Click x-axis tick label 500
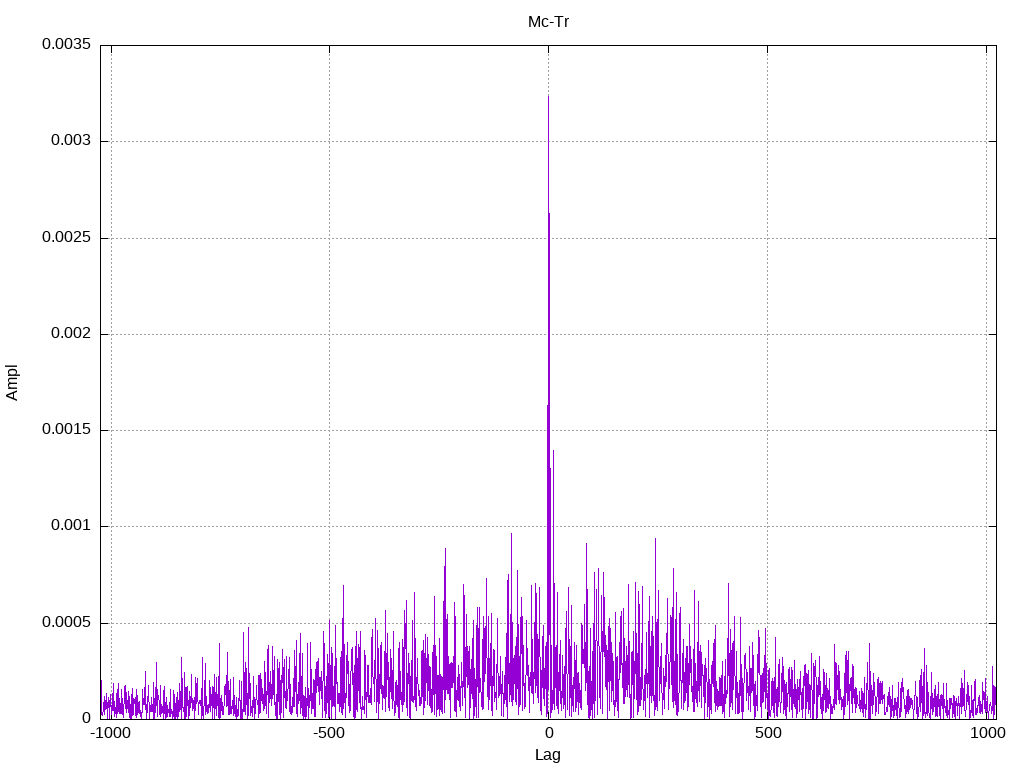The width and height of the screenshot is (1024, 768). pos(768,733)
